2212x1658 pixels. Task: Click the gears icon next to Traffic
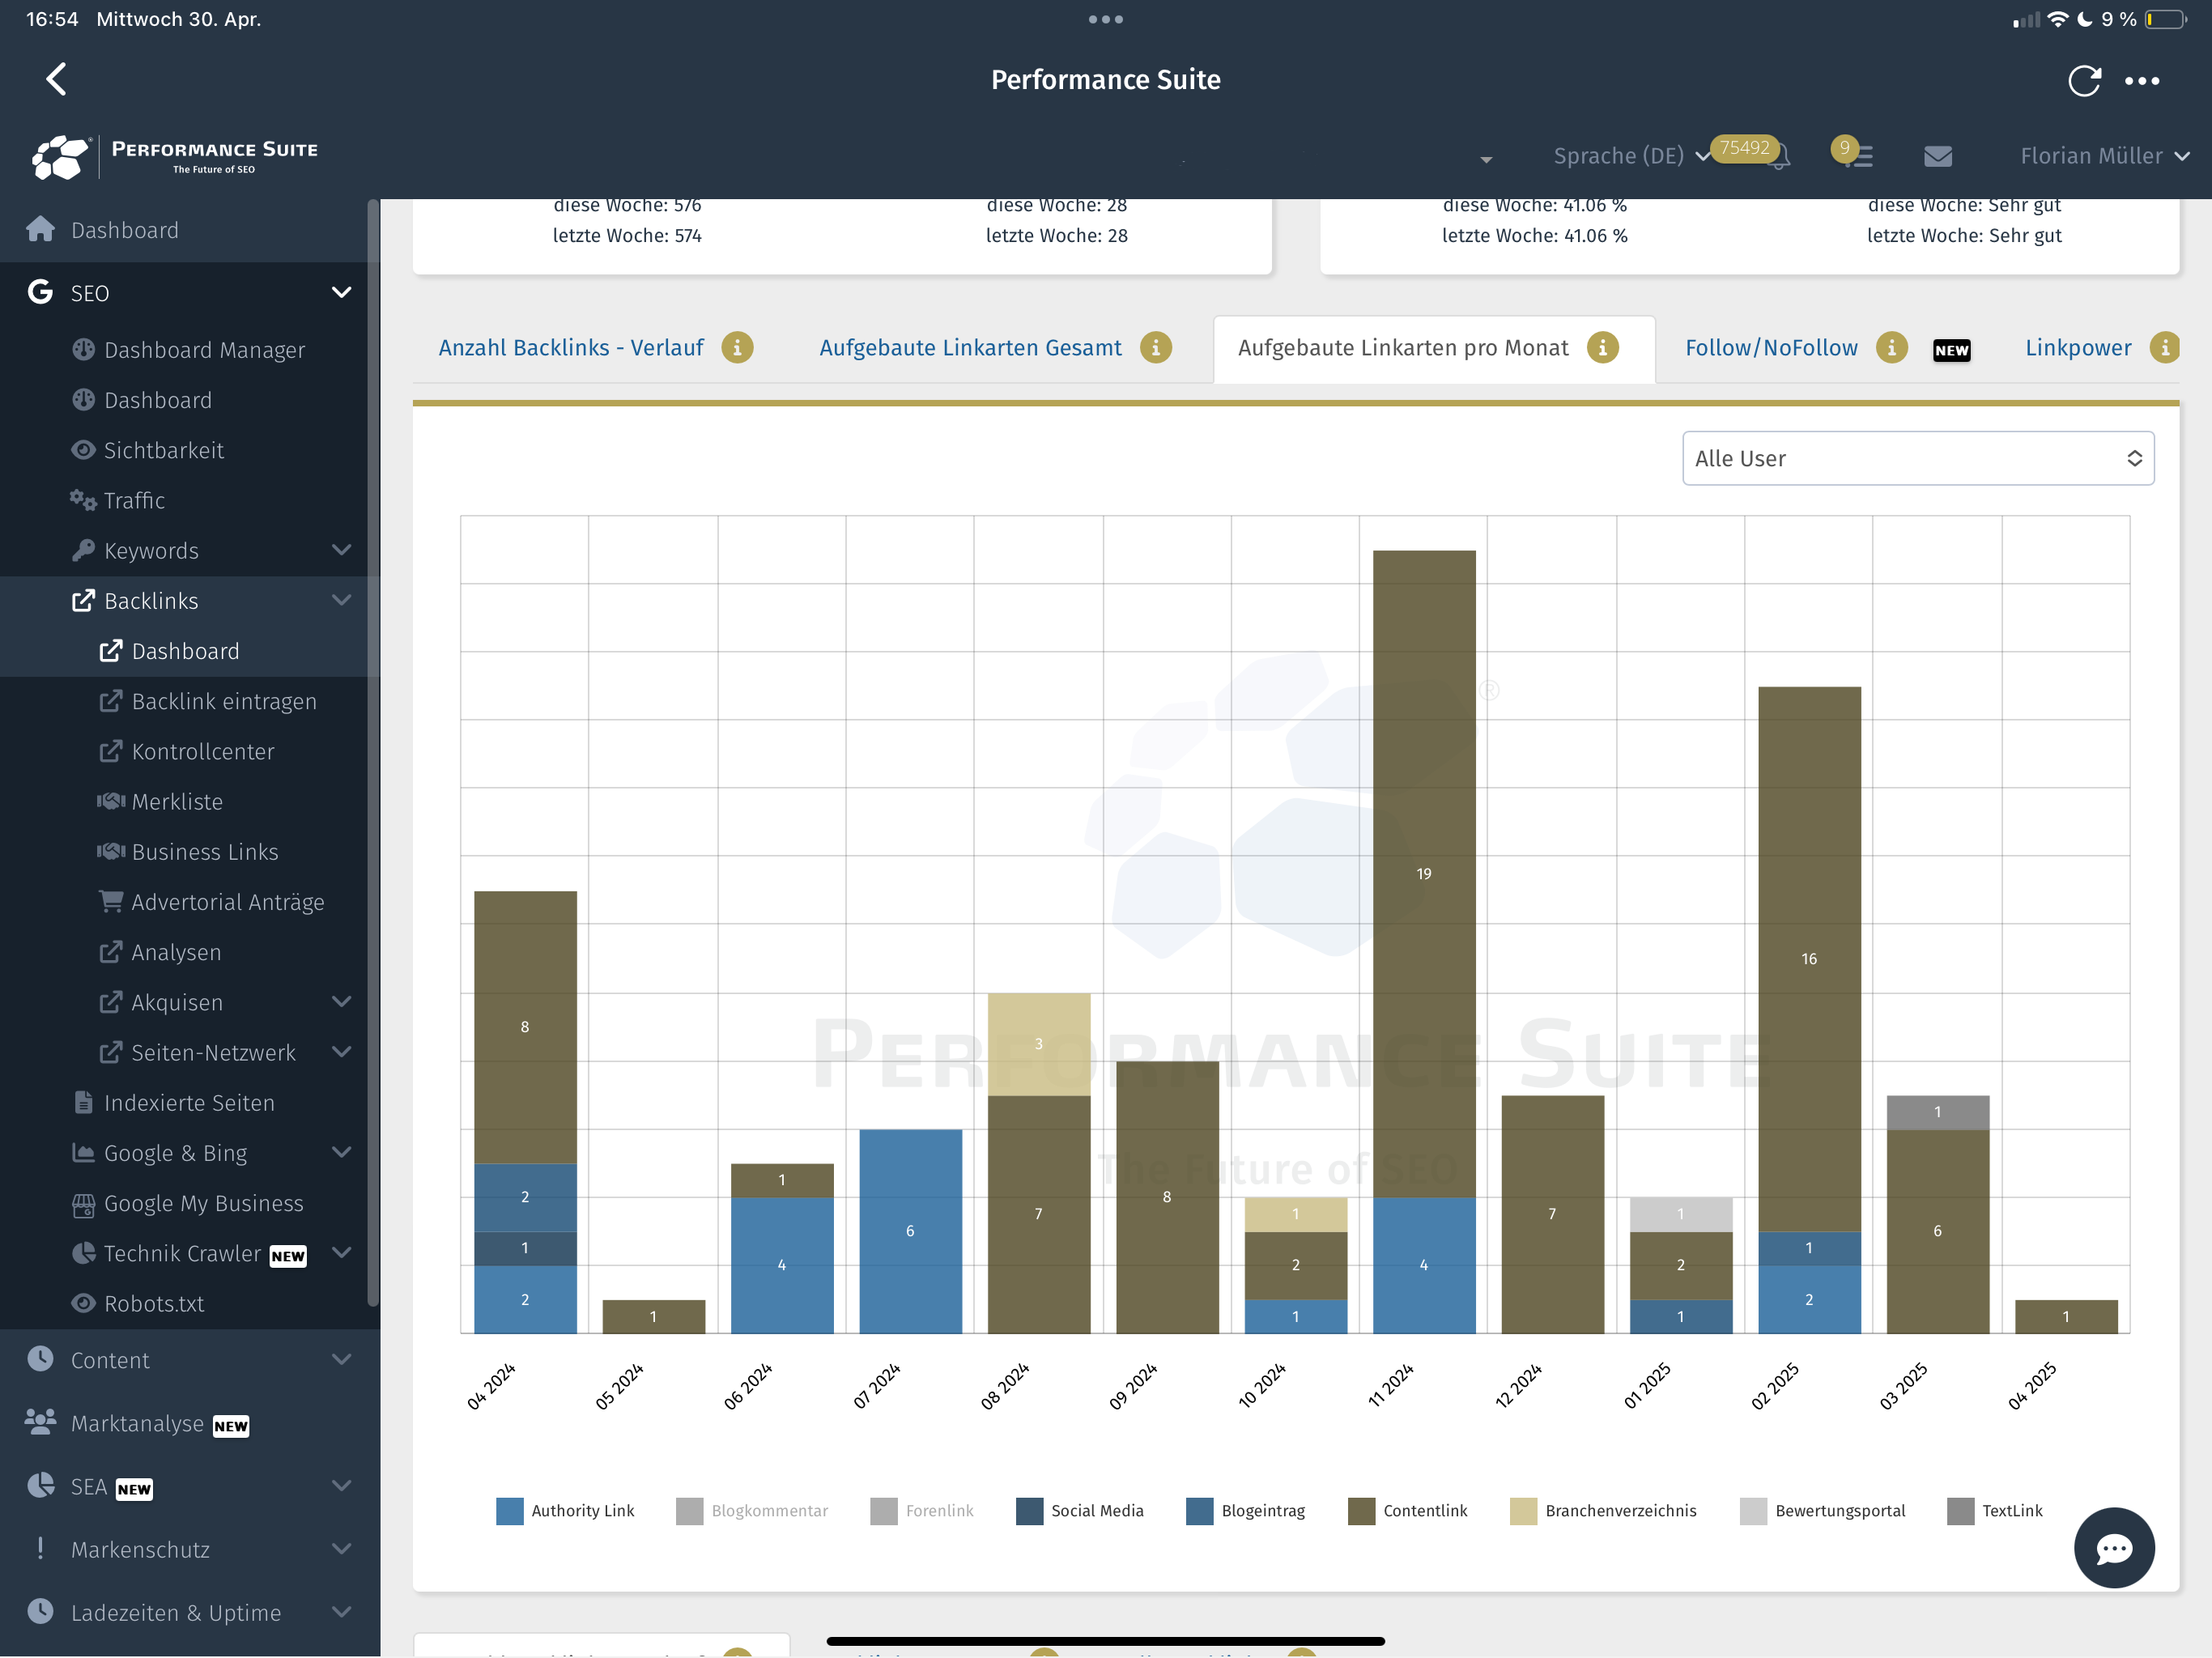coord(83,500)
